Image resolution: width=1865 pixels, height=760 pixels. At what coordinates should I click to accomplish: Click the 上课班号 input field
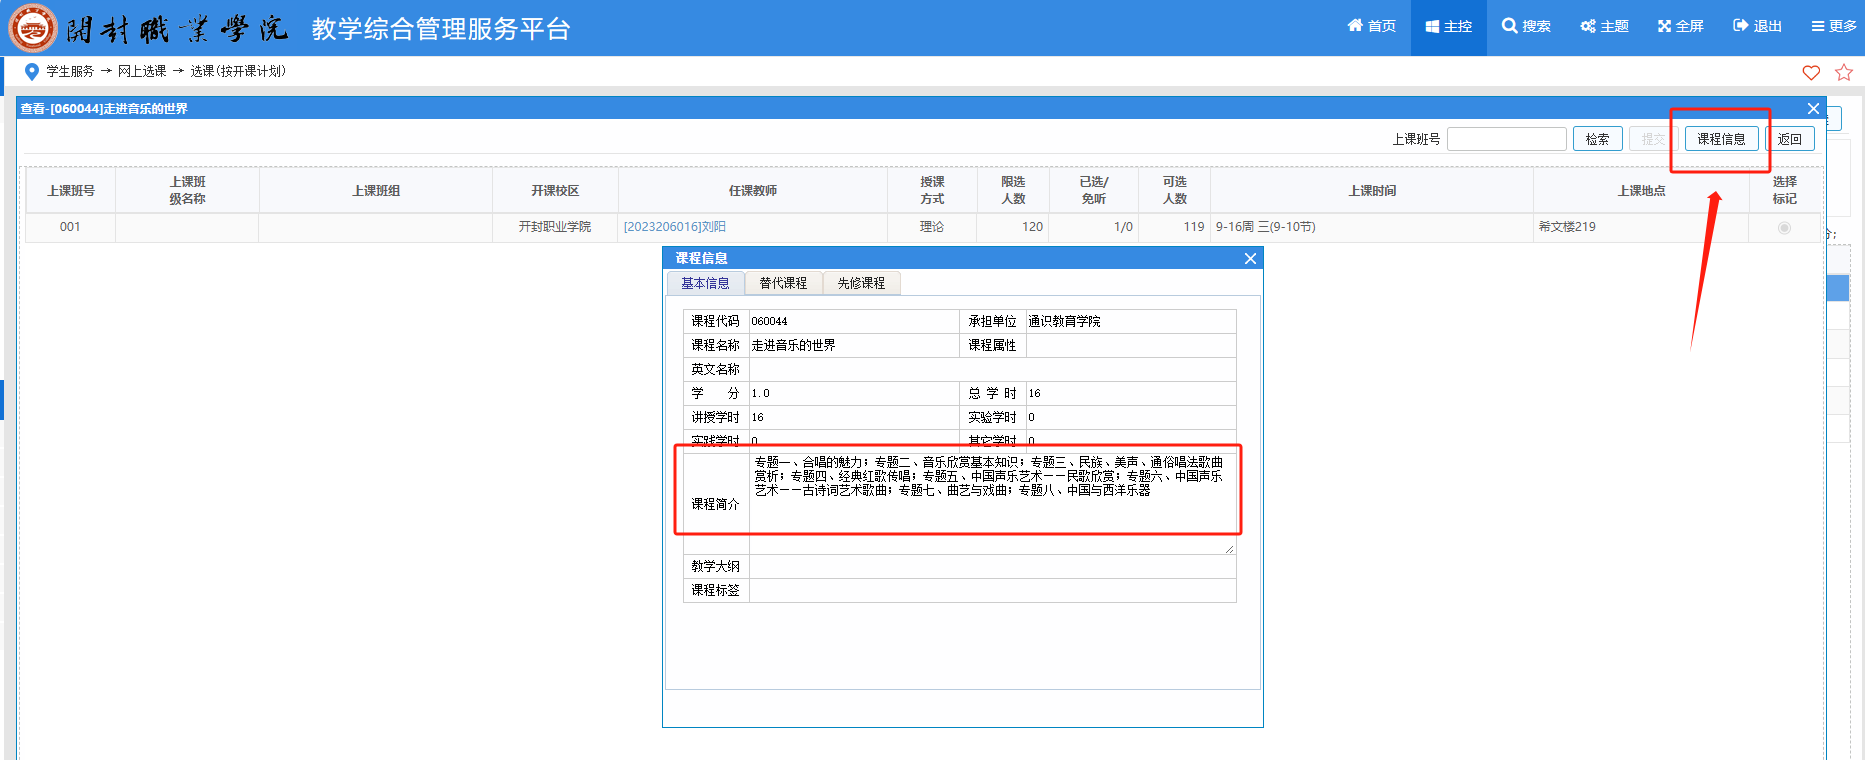coord(1506,139)
